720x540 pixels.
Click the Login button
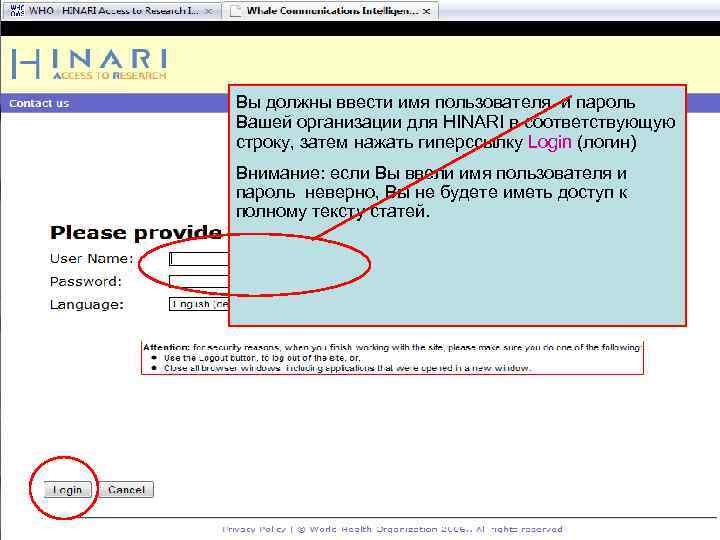tap(68, 489)
